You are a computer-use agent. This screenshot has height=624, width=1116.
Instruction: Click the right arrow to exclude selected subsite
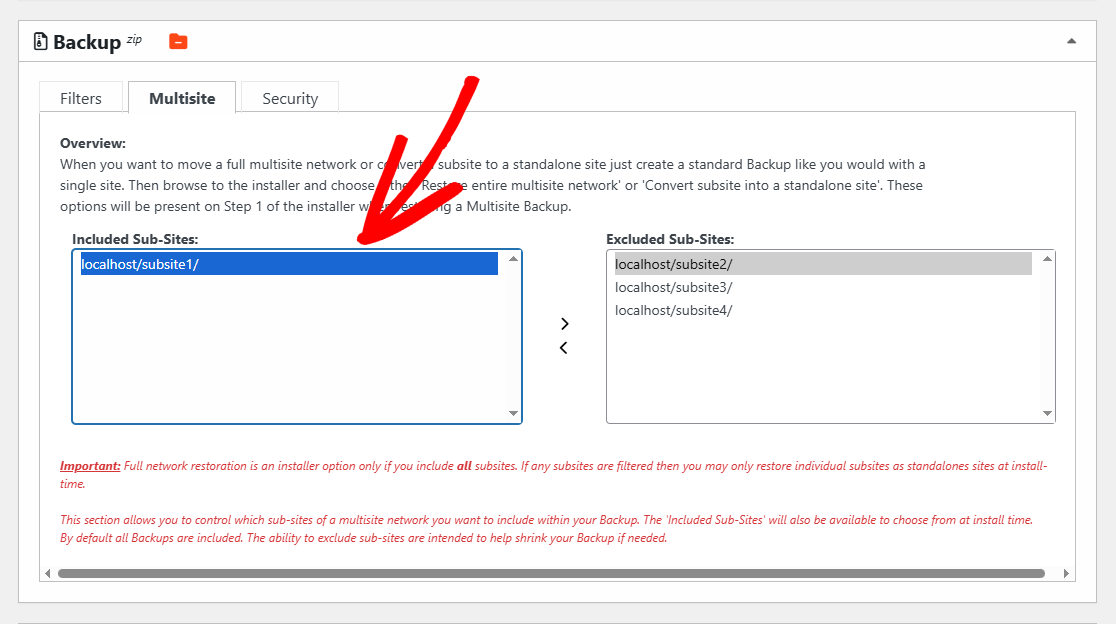point(564,324)
